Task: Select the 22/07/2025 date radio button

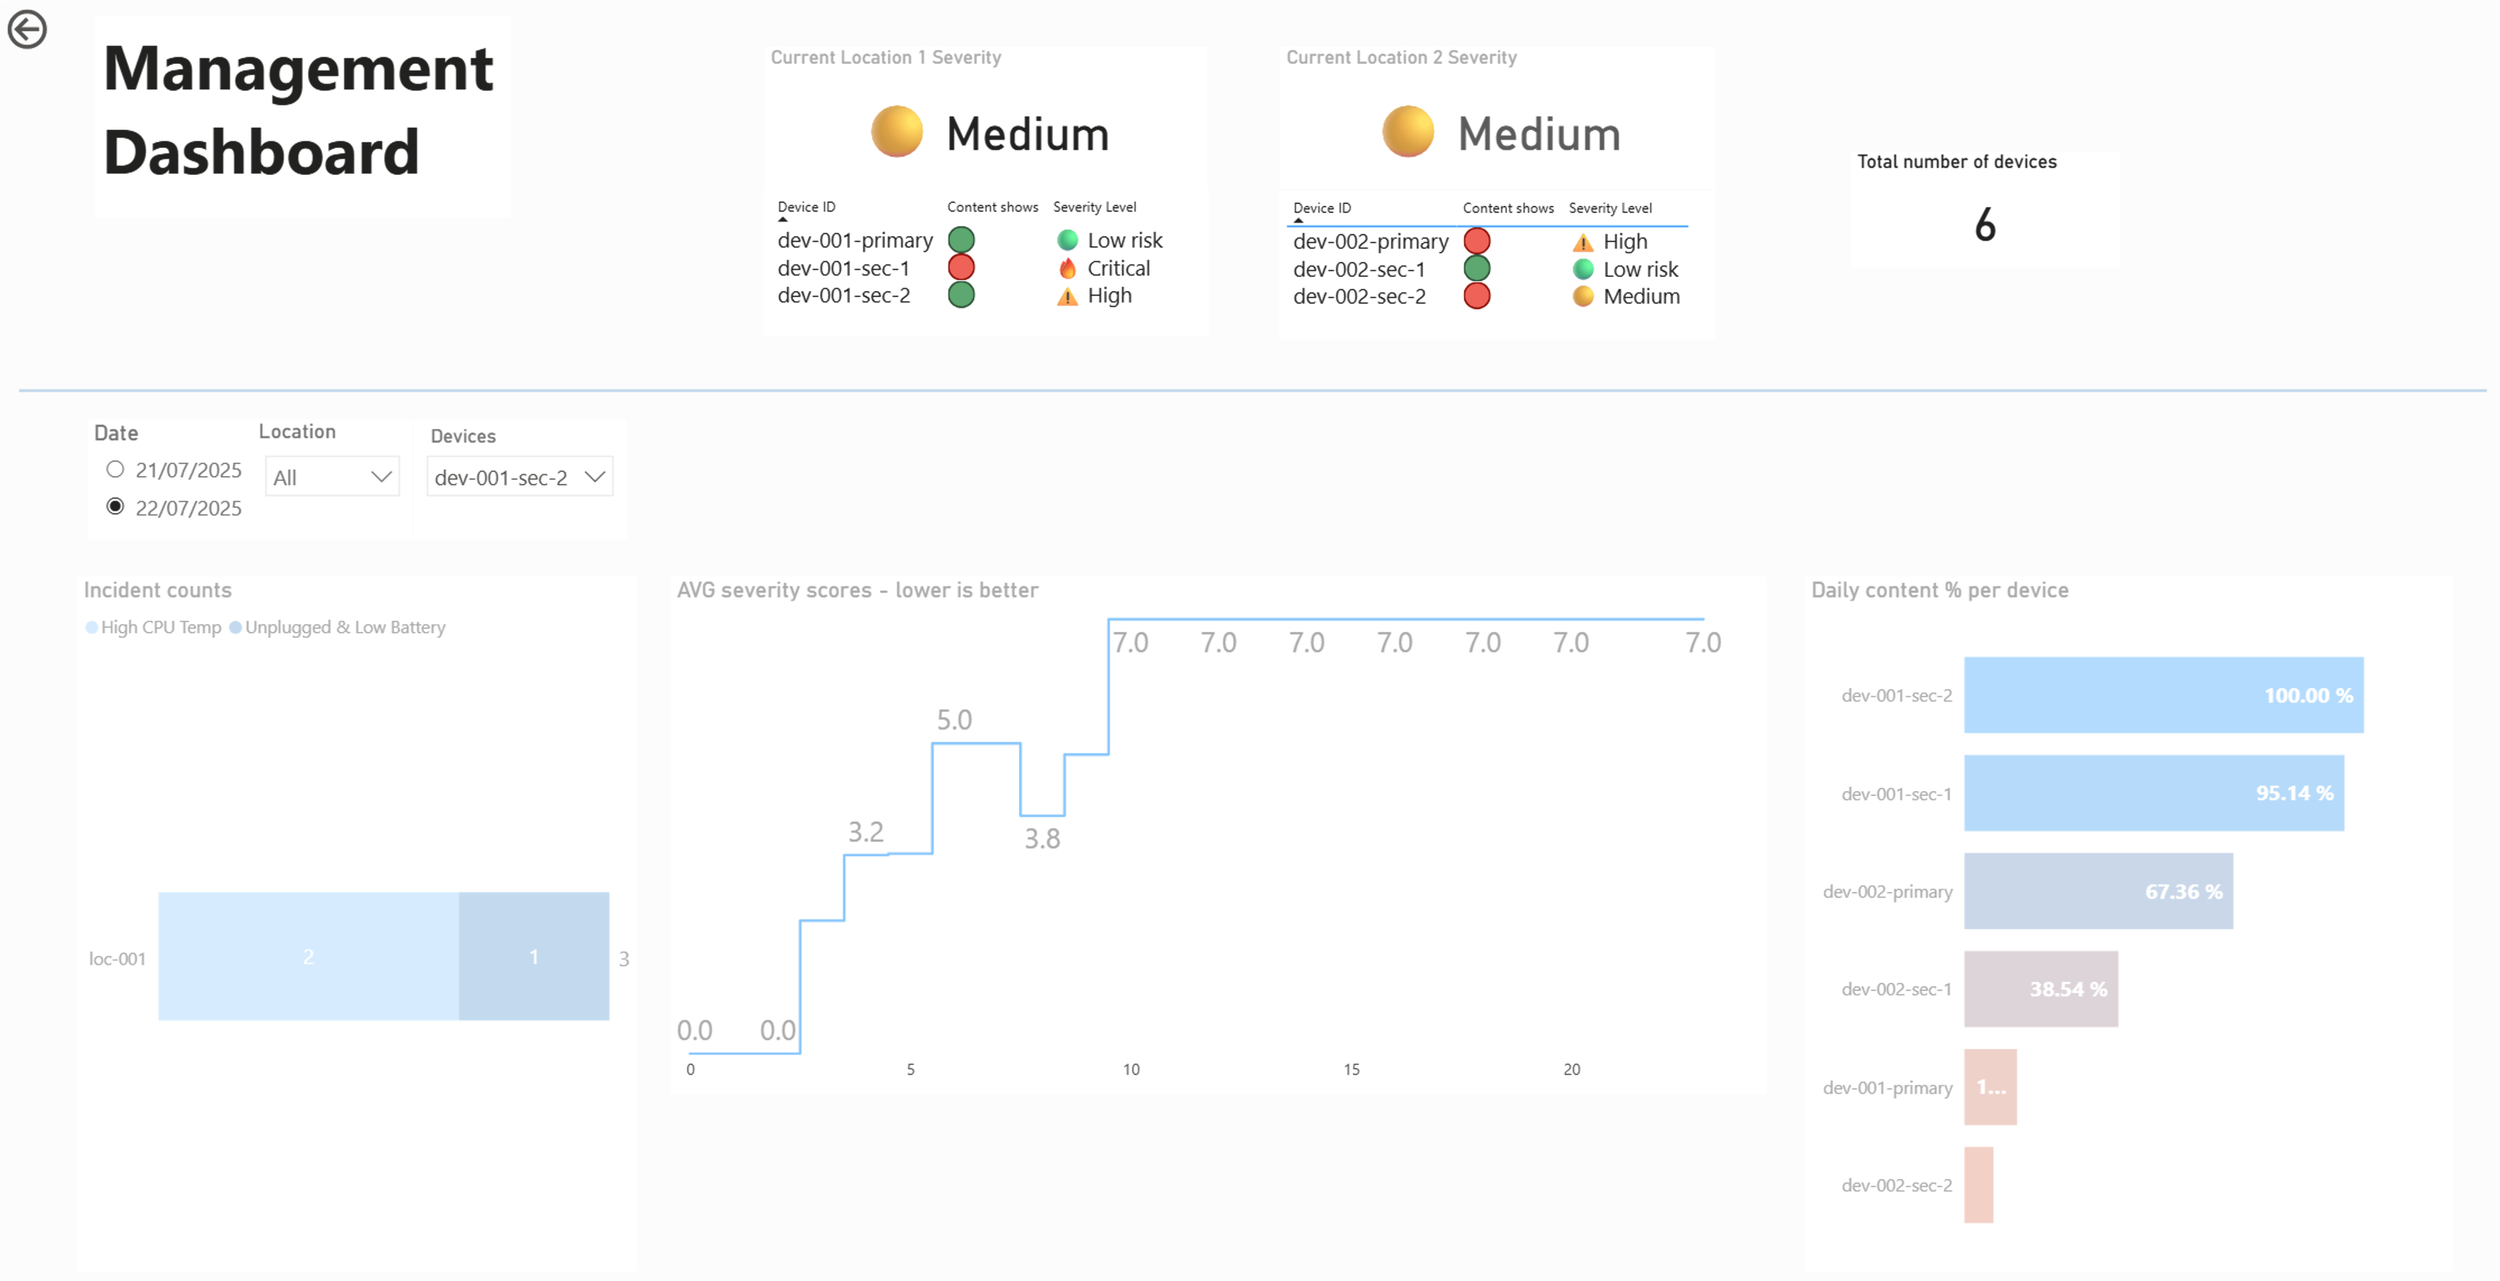Action: point(115,507)
